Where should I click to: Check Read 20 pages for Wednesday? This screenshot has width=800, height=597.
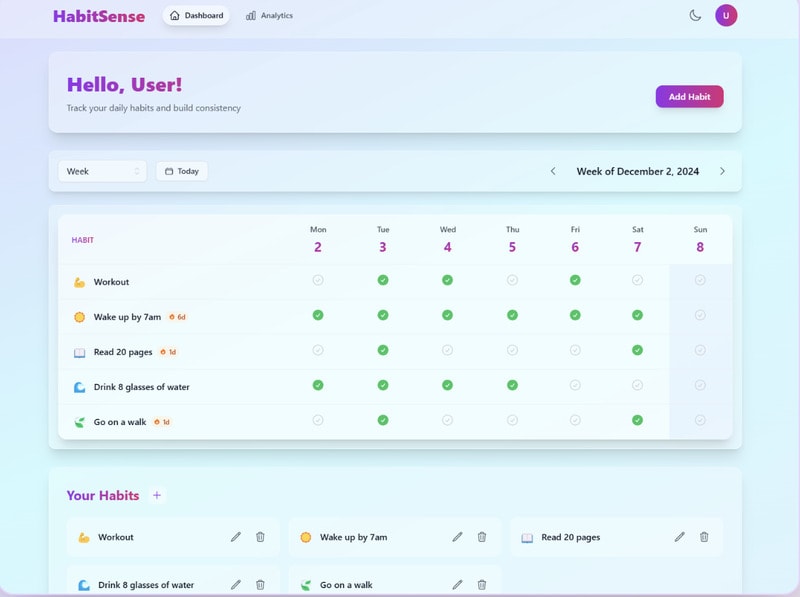pos(447,350)
